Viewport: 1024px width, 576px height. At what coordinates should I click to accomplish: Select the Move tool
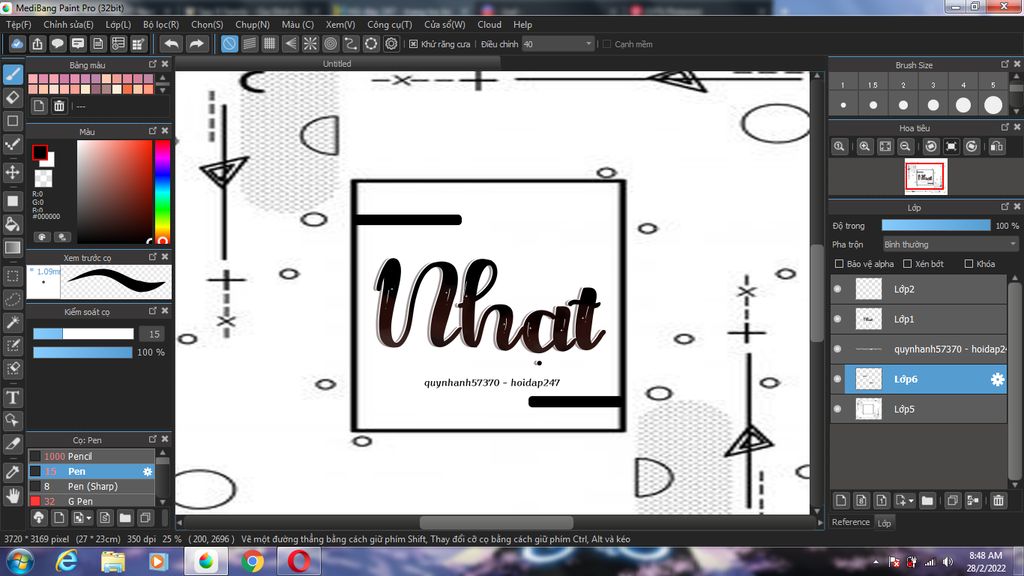click(x=12, y=172)
